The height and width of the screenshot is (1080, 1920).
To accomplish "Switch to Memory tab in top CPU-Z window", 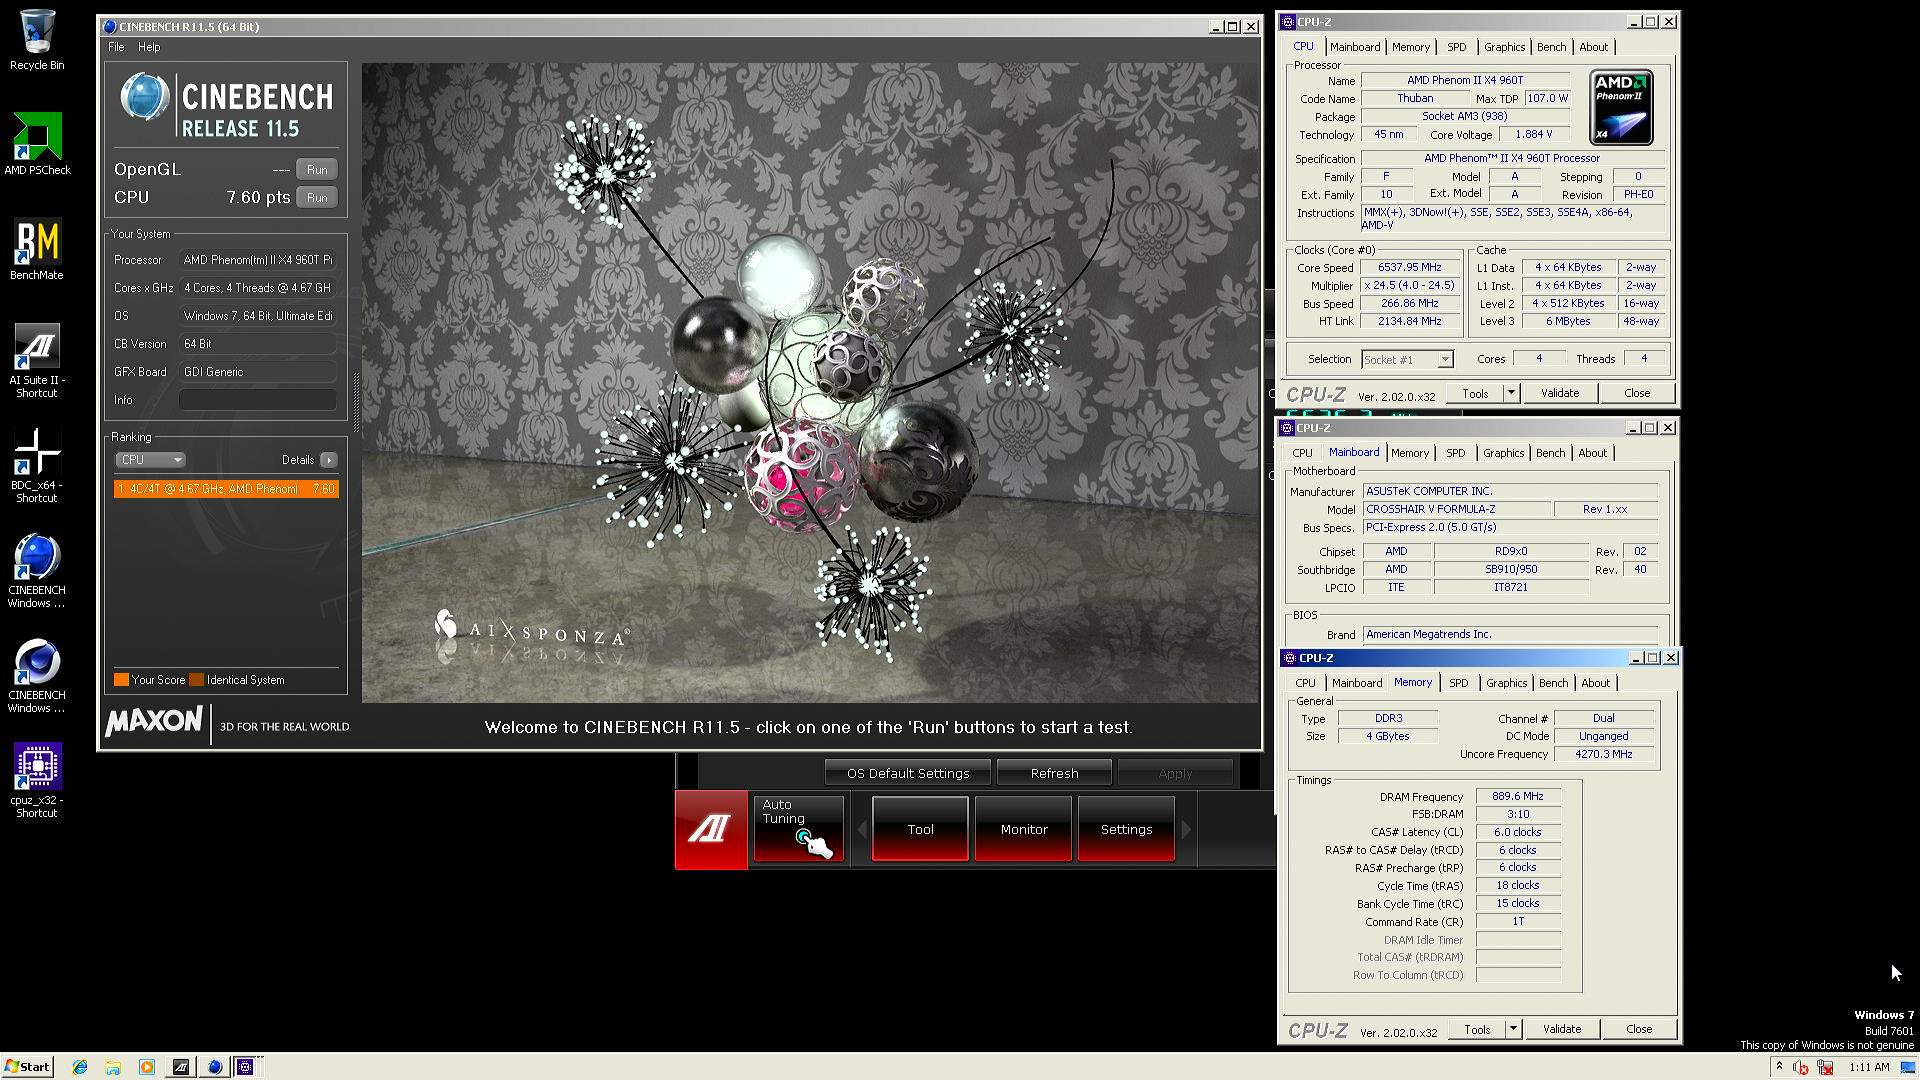I will (1410, 47).
